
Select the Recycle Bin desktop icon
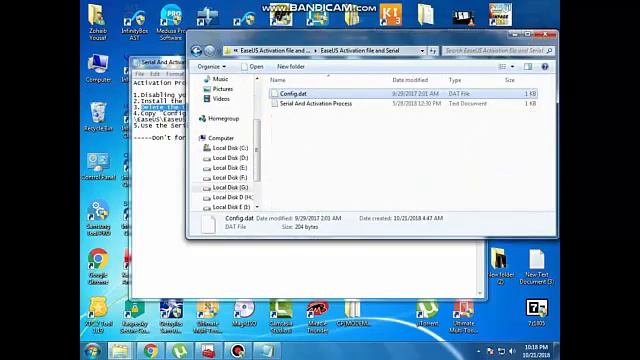[x=98, y=117]
